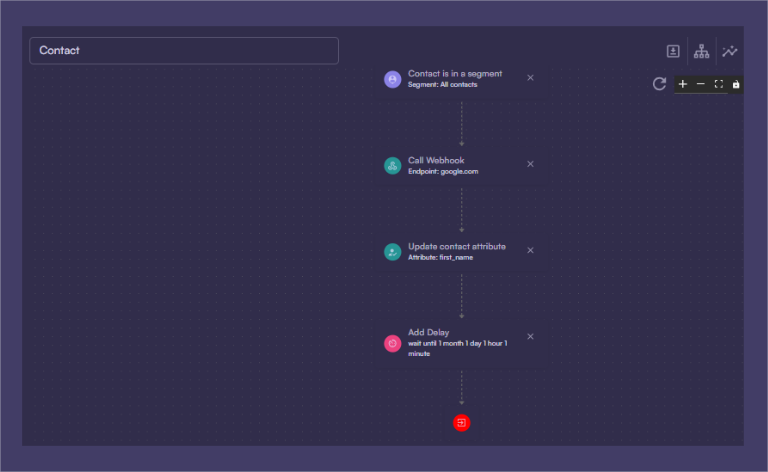Open the flow hierarchy view icon
The image size is (768, 472).
tap(701, 51)
